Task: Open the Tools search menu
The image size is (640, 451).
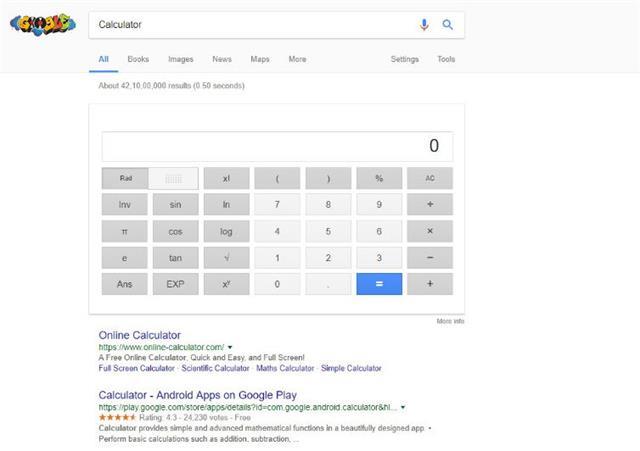Action: [x=446, y=59]
